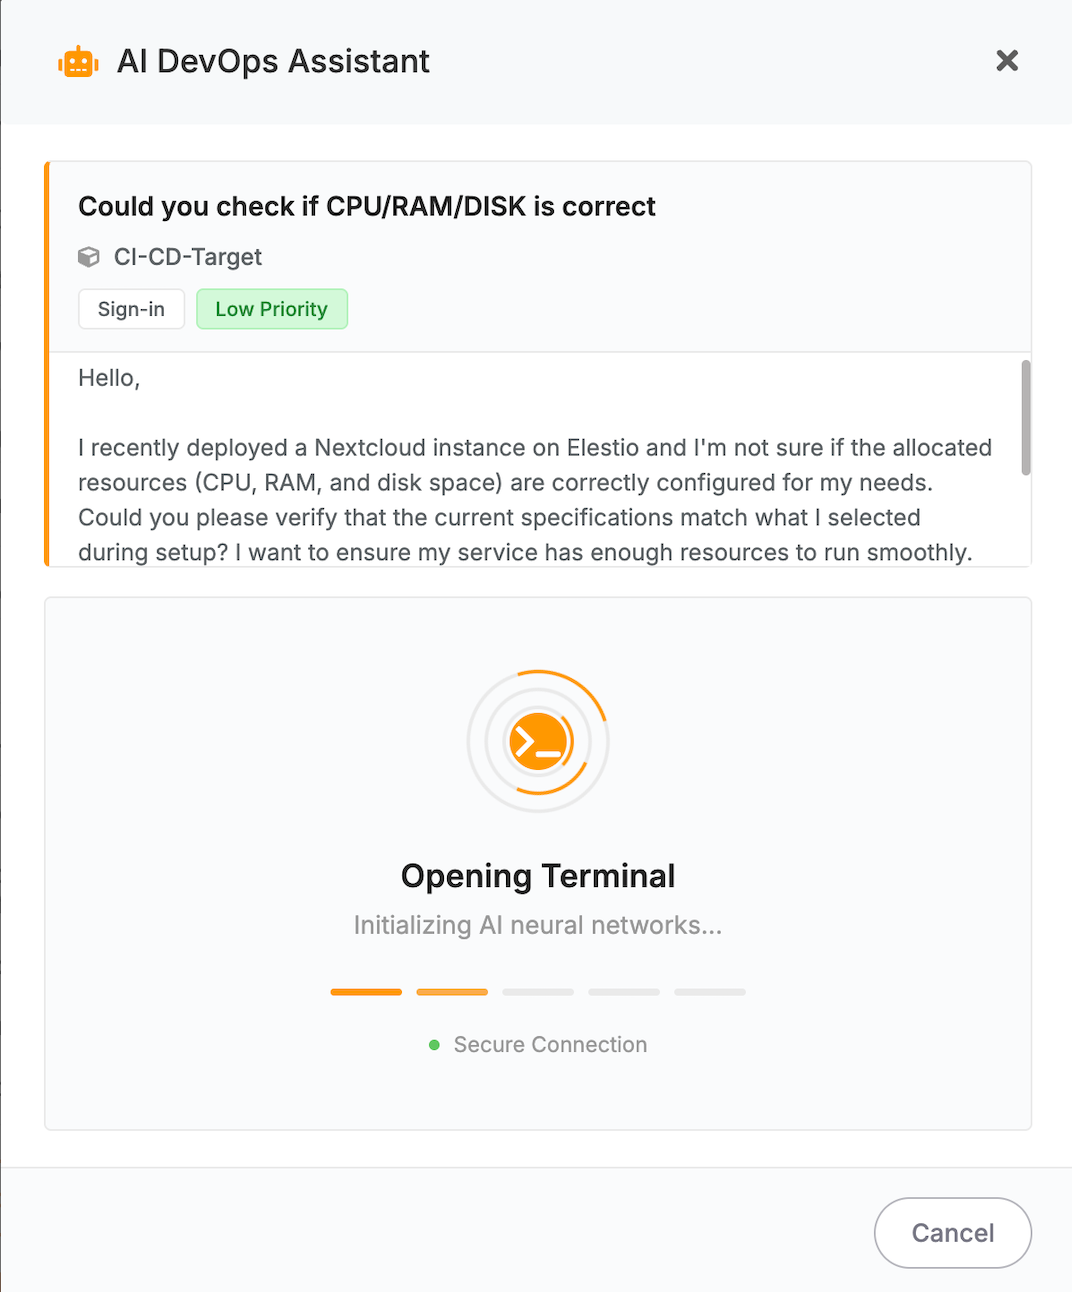Click the orange terminal prompt icon
This screenshot has height=1292, width=1072.
(538, 741)
